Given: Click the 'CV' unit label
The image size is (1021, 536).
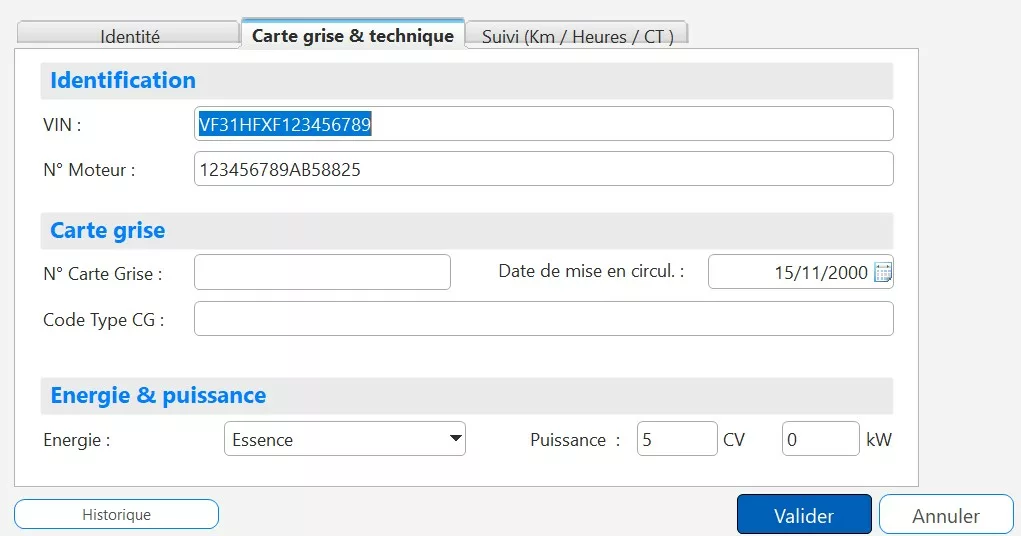Looking at the screenshot, I should (734, 440).
